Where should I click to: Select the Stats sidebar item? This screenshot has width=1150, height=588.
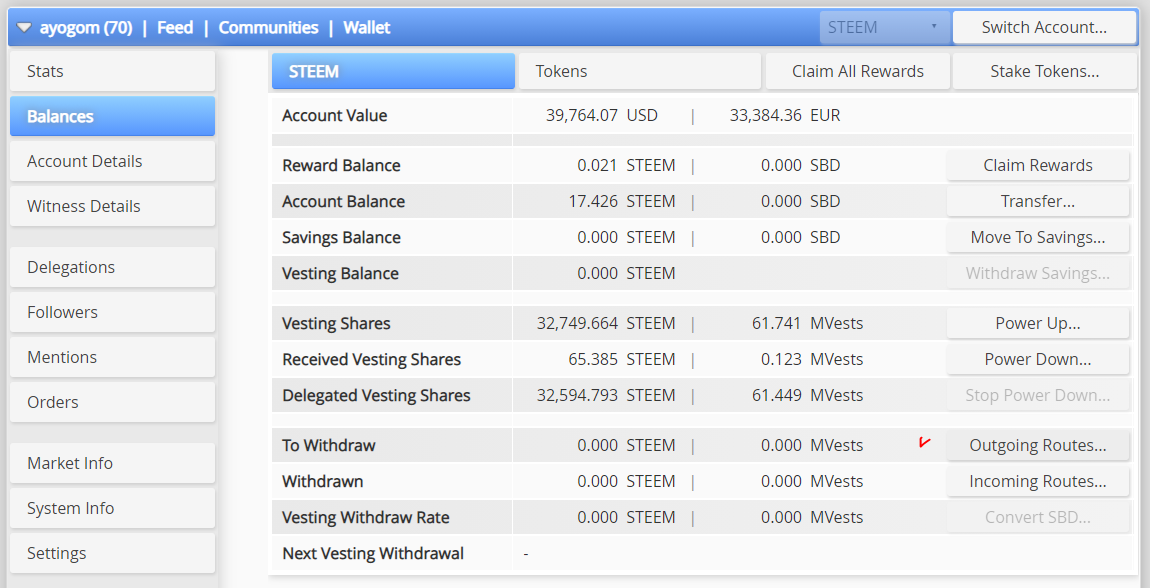pyautogui.click(x=112, y=71)
